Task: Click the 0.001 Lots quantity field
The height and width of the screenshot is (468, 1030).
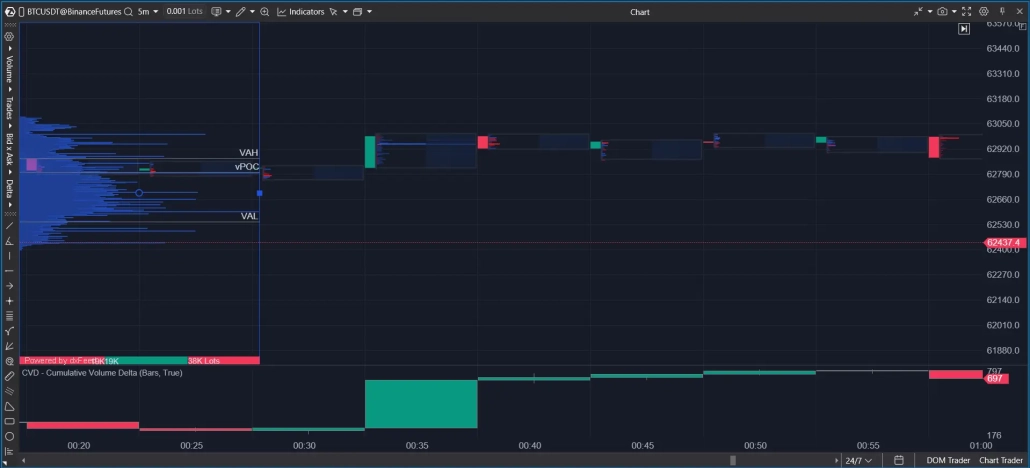Action: click(185, 12)
